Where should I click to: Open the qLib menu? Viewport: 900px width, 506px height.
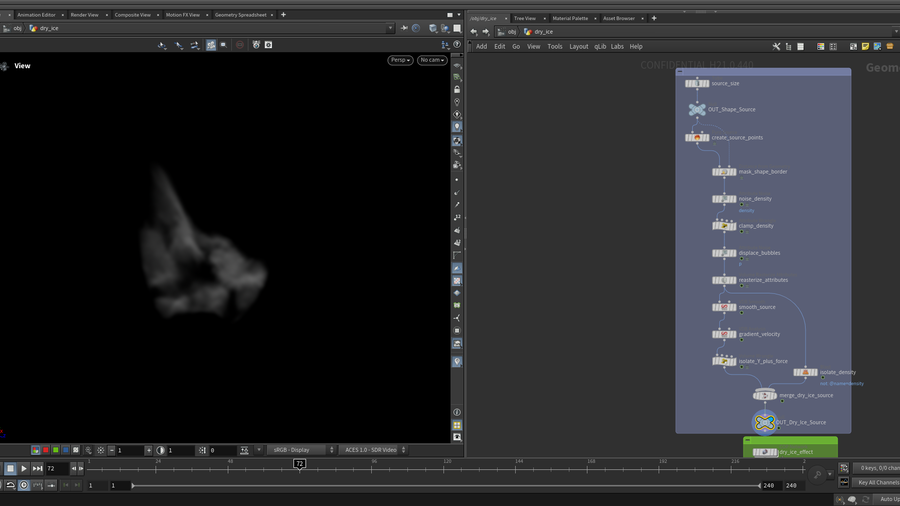600,46
